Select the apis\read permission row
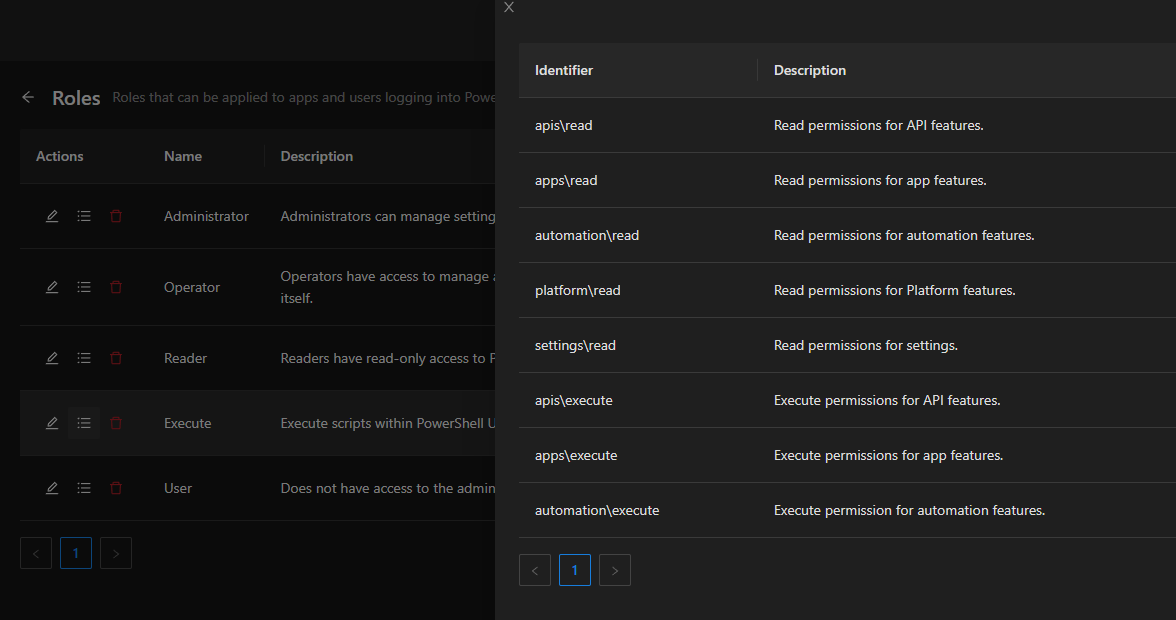The width and height of the screenshot is (1176, 620). 564,125
